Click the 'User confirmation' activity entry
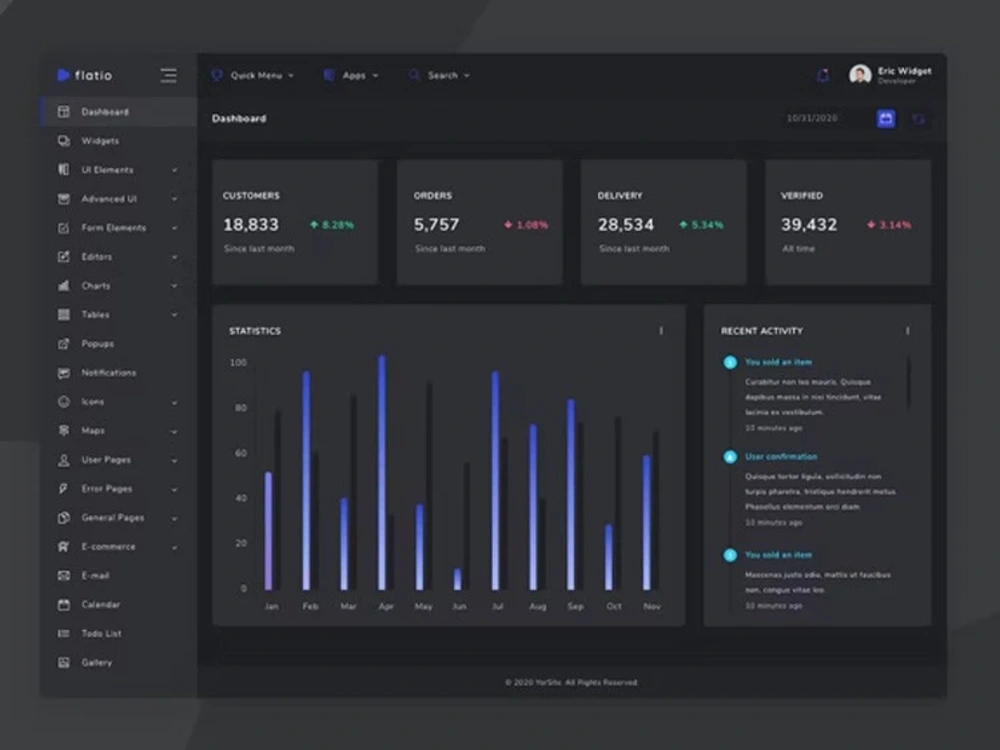The height and width of the screenshot is (750, 1000). pos(781,457)
